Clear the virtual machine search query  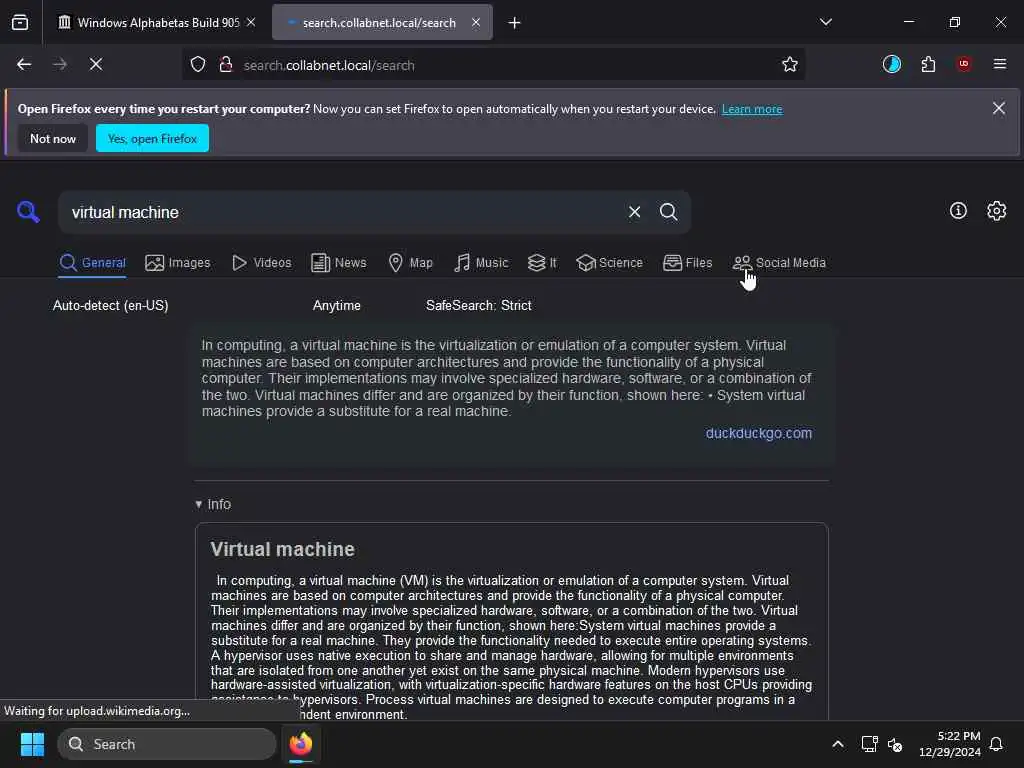point(634,212)
